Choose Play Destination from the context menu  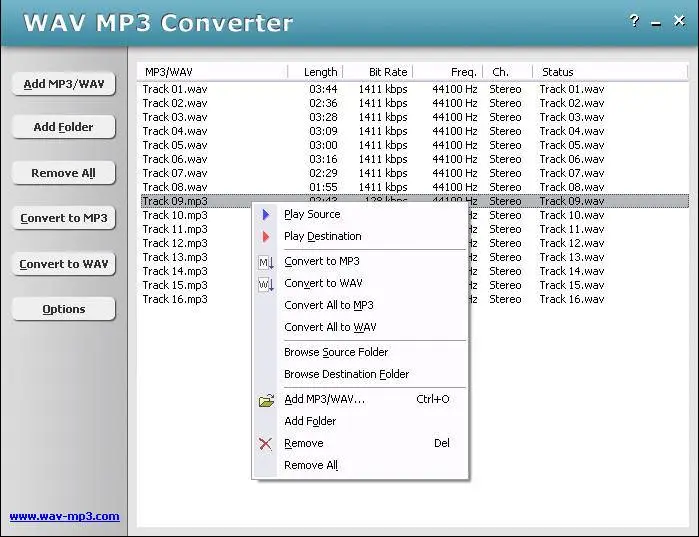pyautogui.click(x=360, y=236)
